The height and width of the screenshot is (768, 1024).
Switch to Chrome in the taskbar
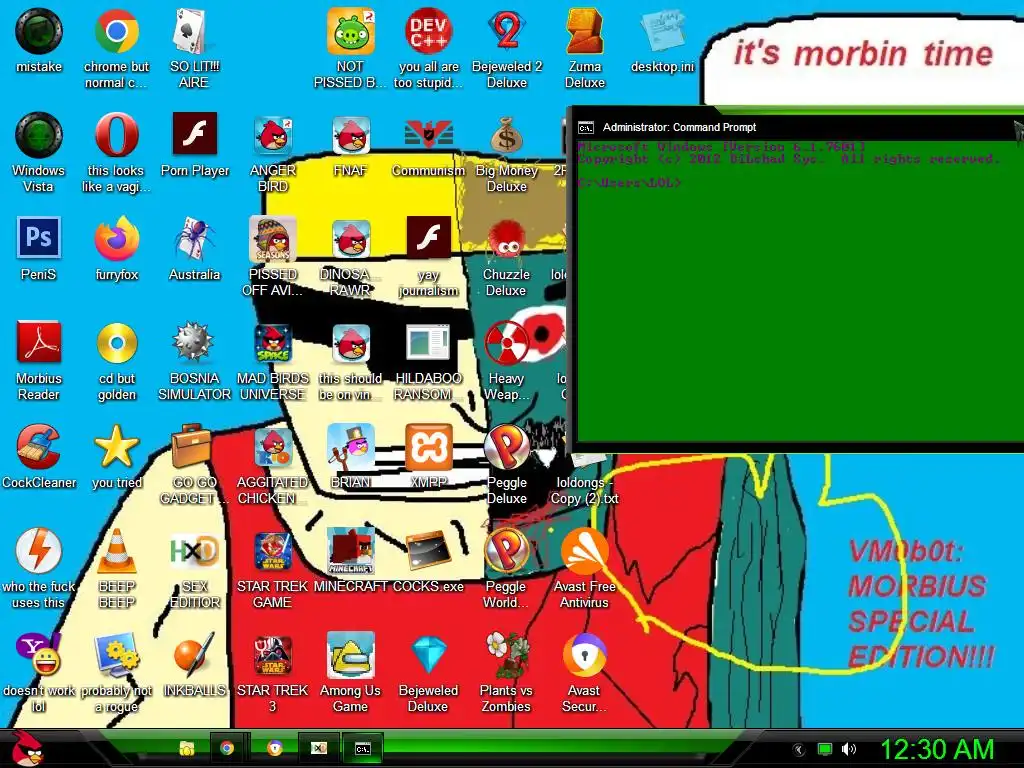click(227, 748)
